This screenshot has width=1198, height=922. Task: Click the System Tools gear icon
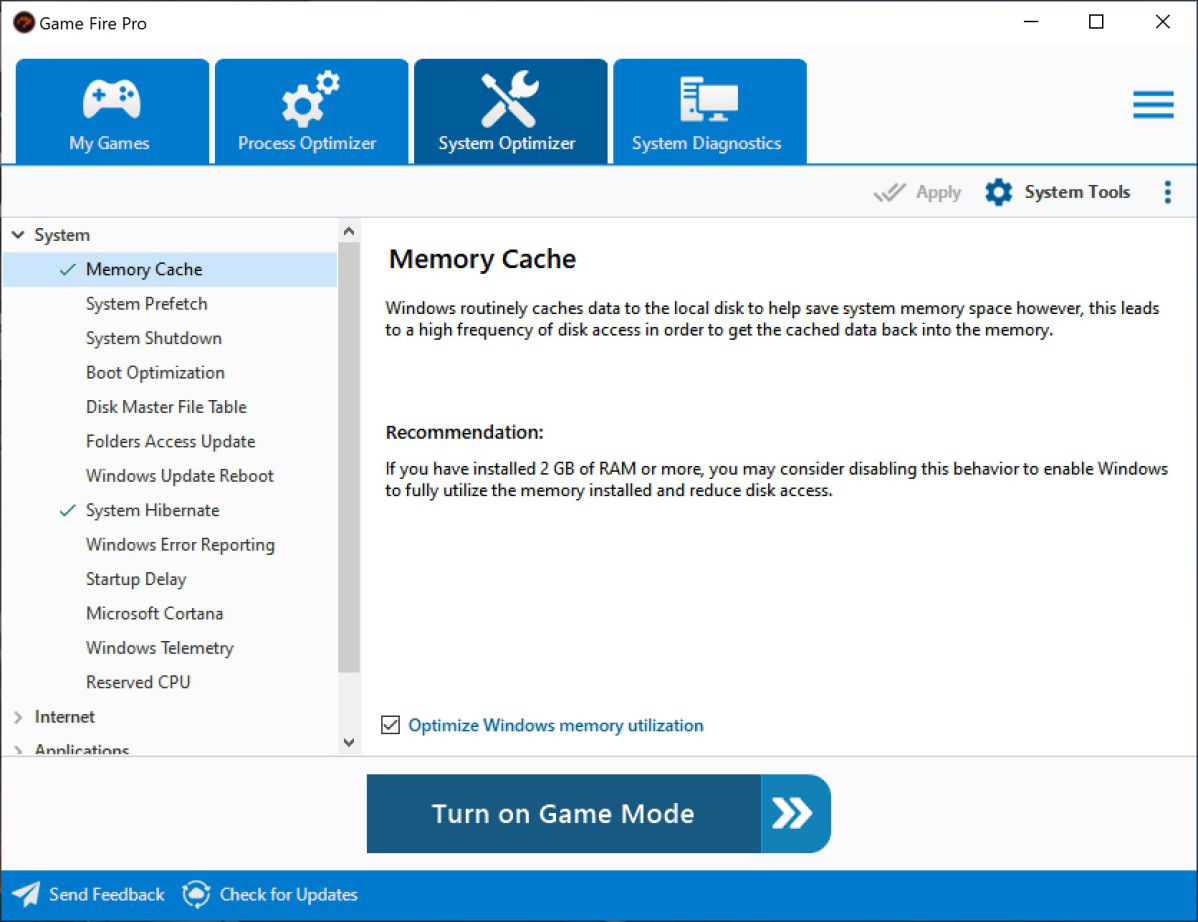click(998, 192)
